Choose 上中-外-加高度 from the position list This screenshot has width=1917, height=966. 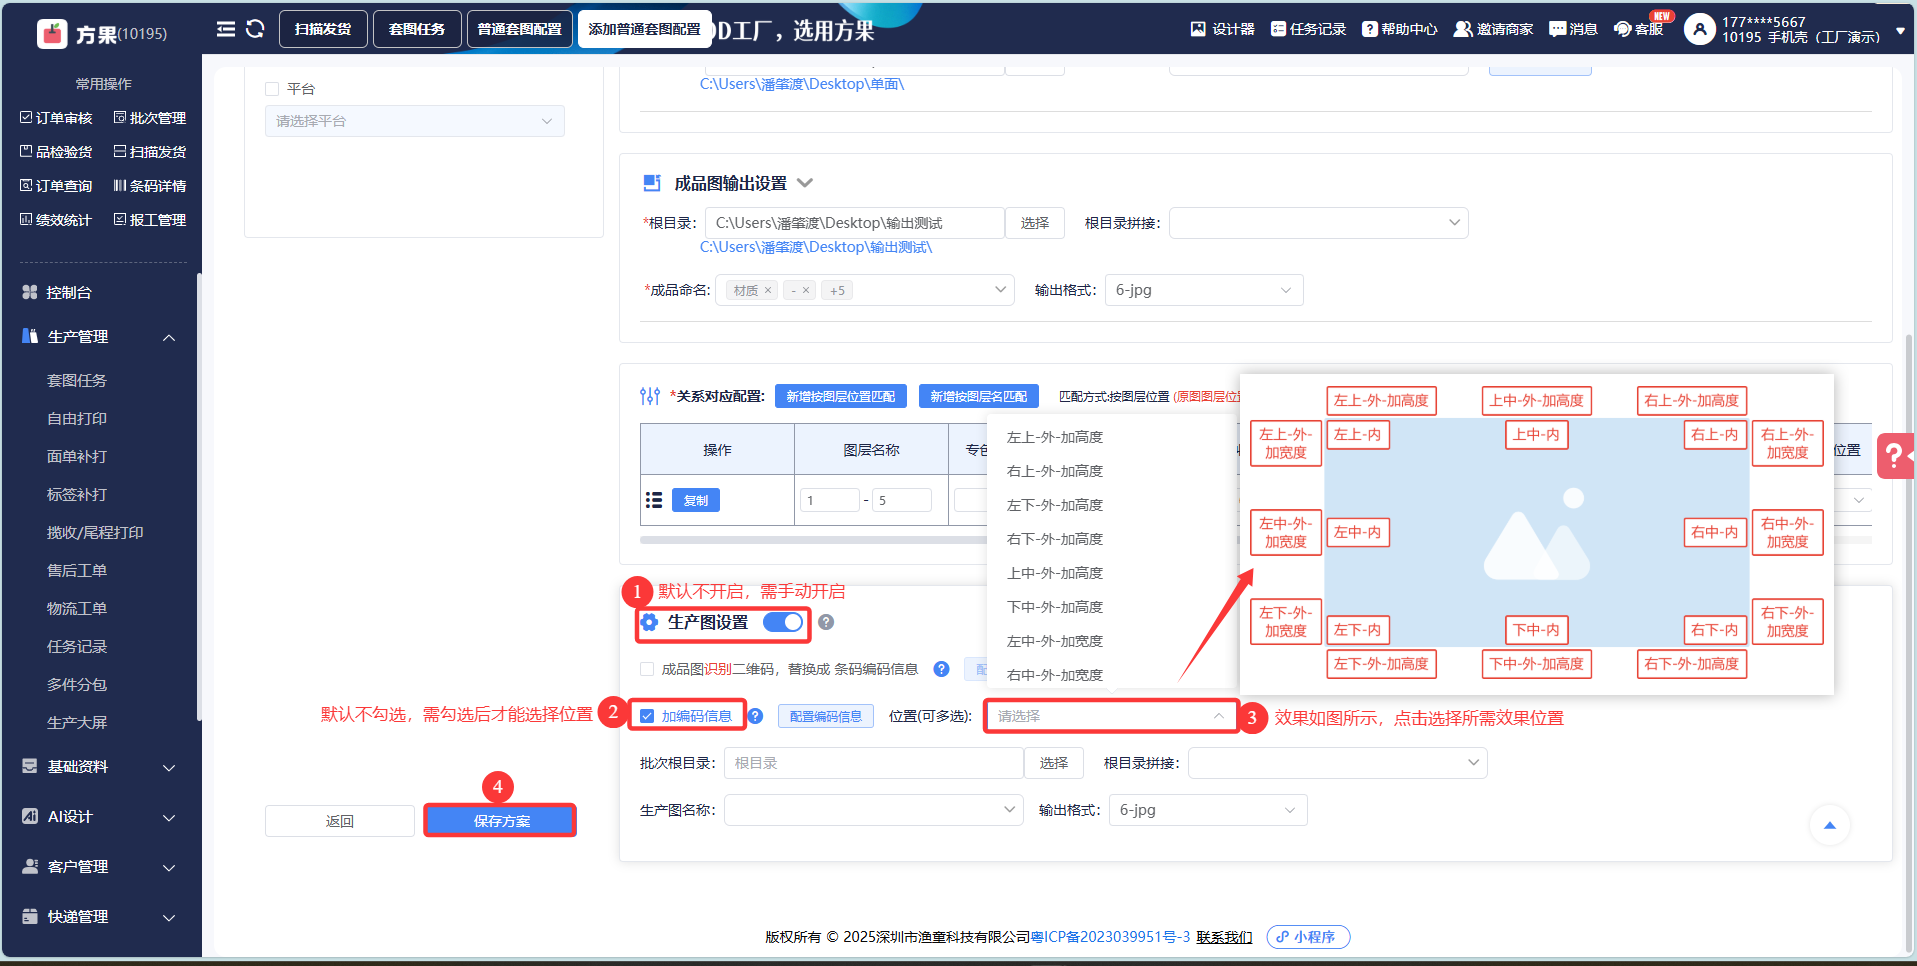tap(1055, 573)
